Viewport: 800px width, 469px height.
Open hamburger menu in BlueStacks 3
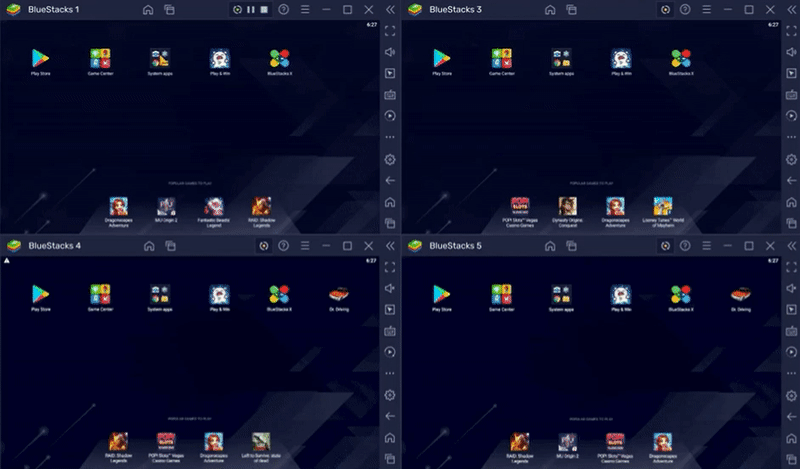(x=707, y=10)
